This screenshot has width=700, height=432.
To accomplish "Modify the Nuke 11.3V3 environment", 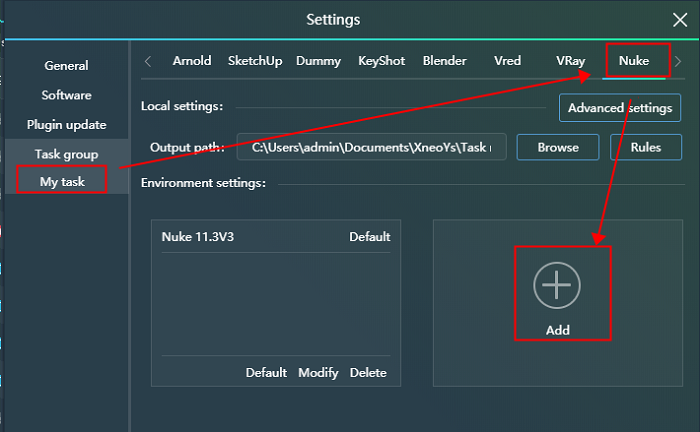I will pyautogui.click(x=318, y=373).
